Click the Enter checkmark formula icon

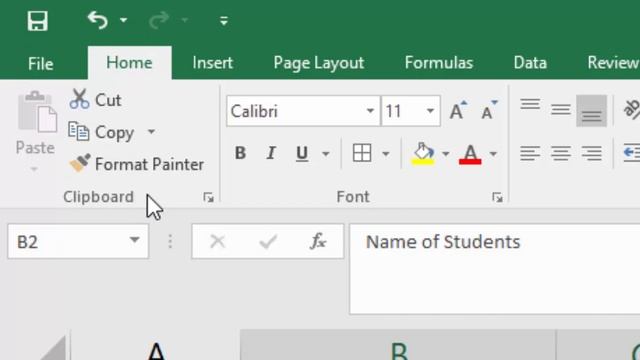(268, 242)
